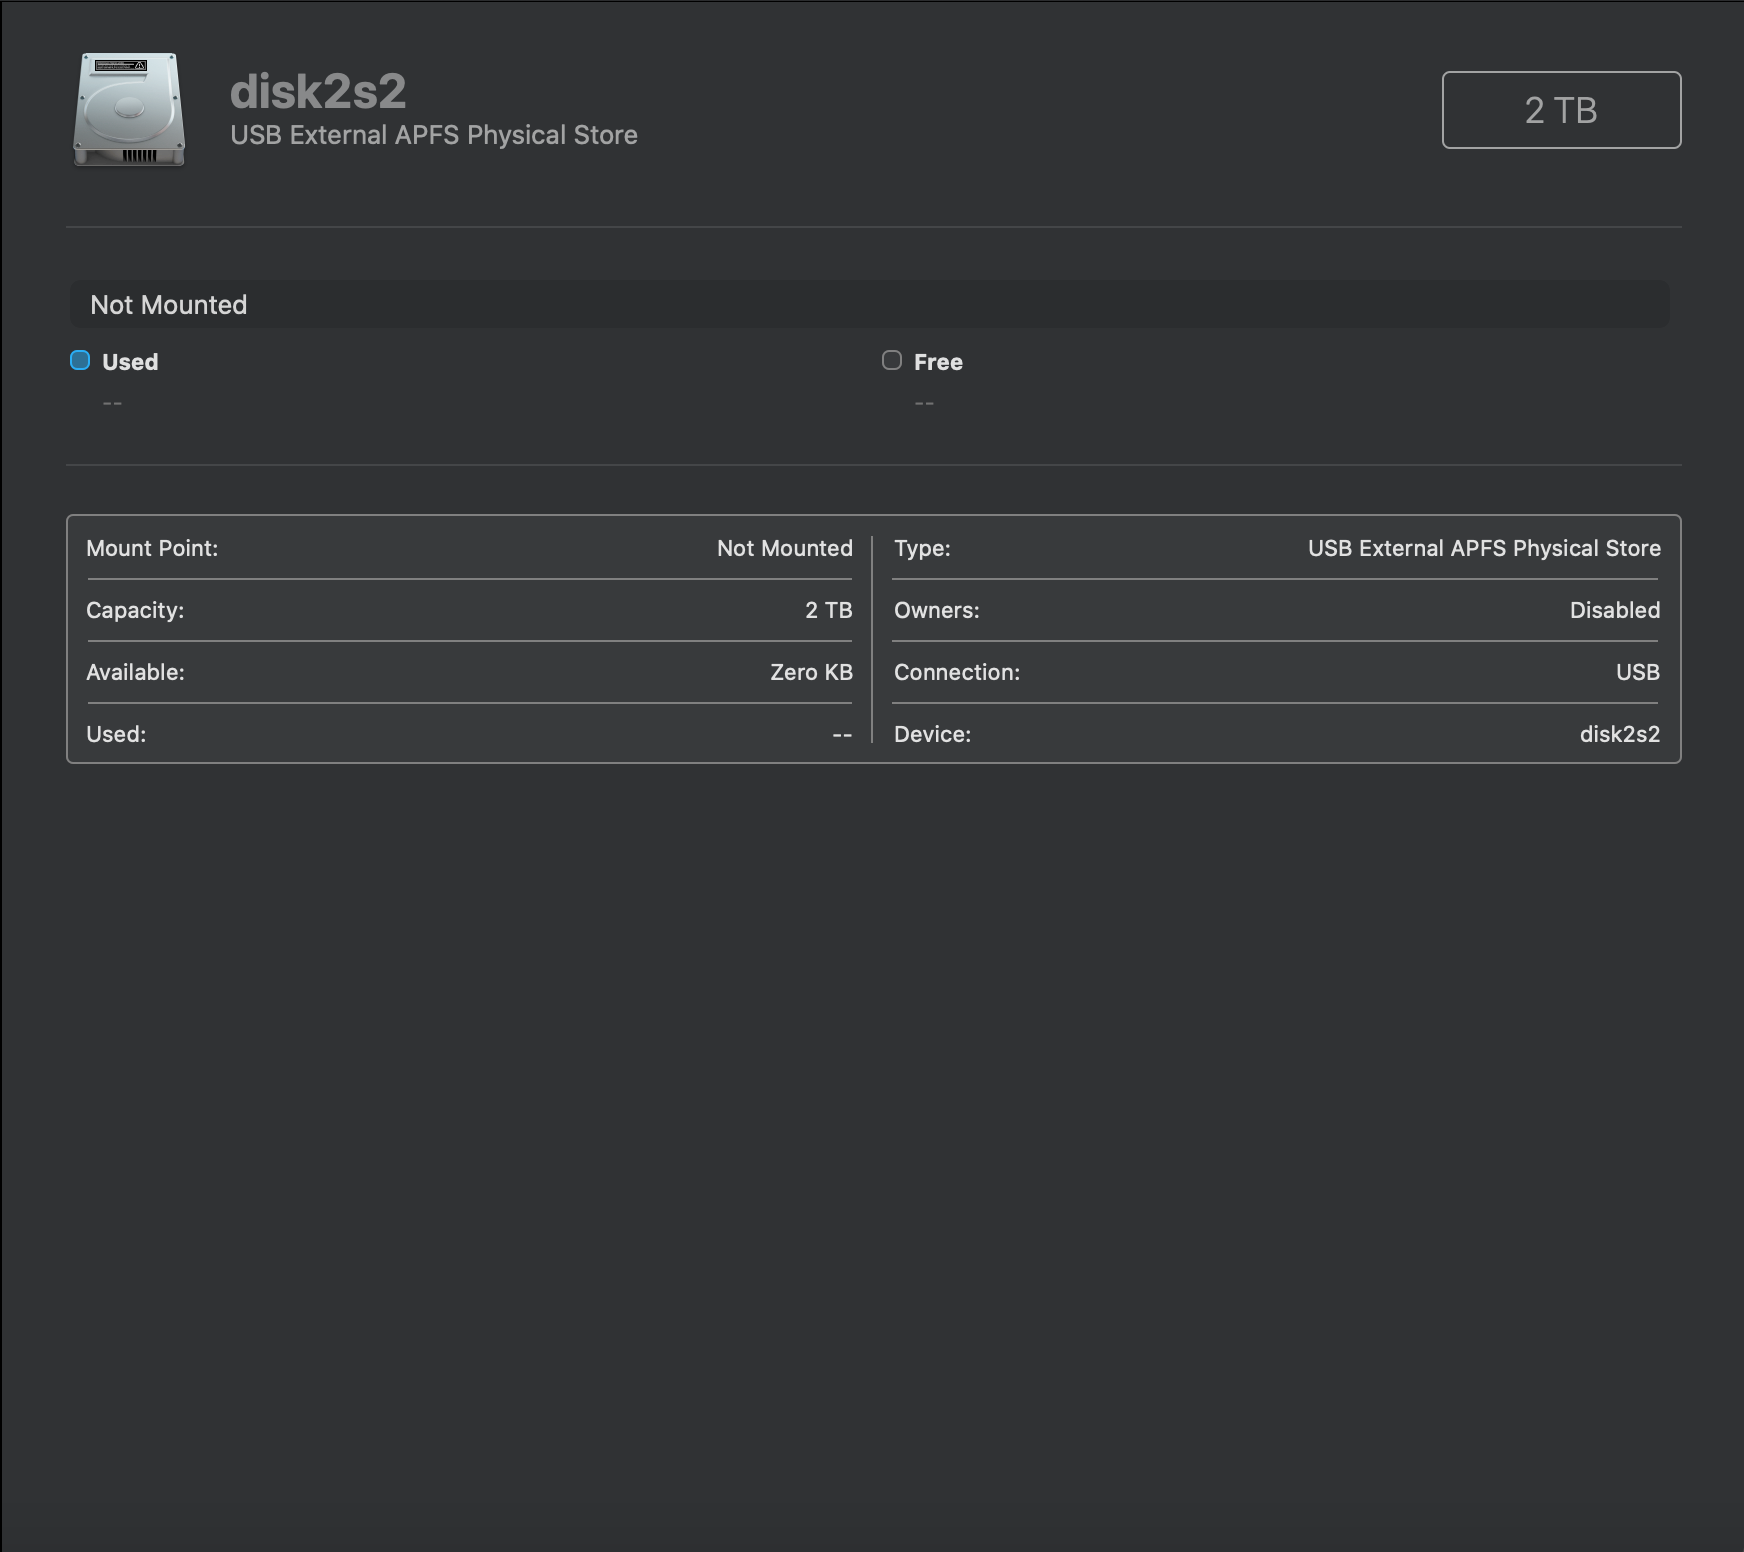The image size is (1744, 1552).
Task: Click the subtitle under the disk2s2 heading
Action: click(x=434, y=135)
